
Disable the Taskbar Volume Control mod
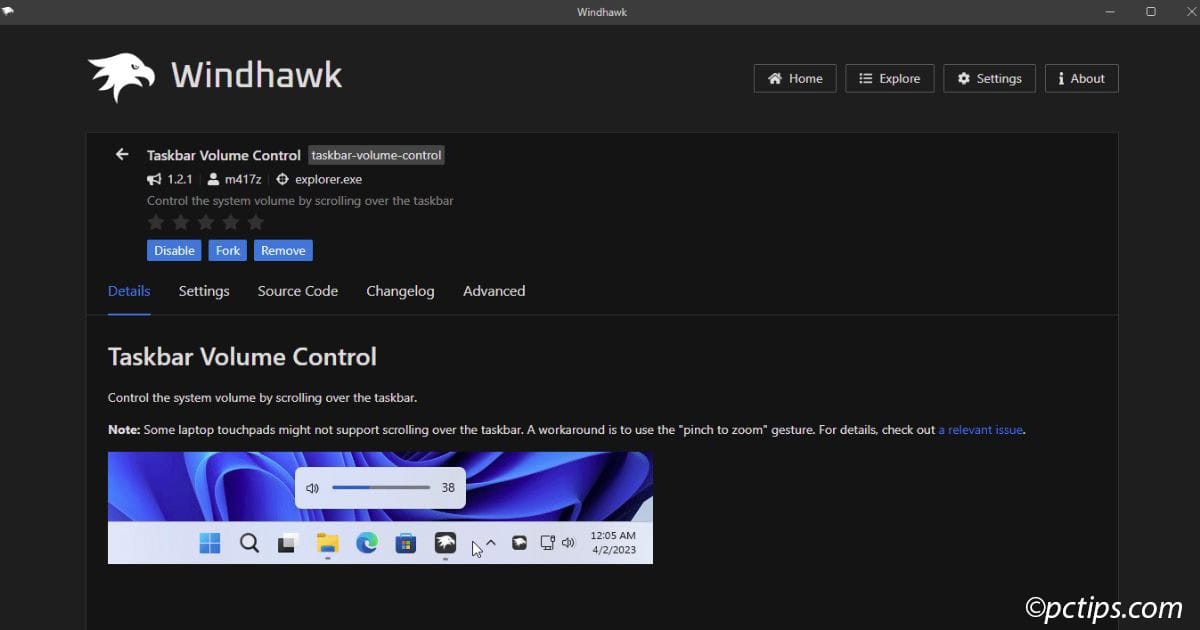tap(174, 250)
